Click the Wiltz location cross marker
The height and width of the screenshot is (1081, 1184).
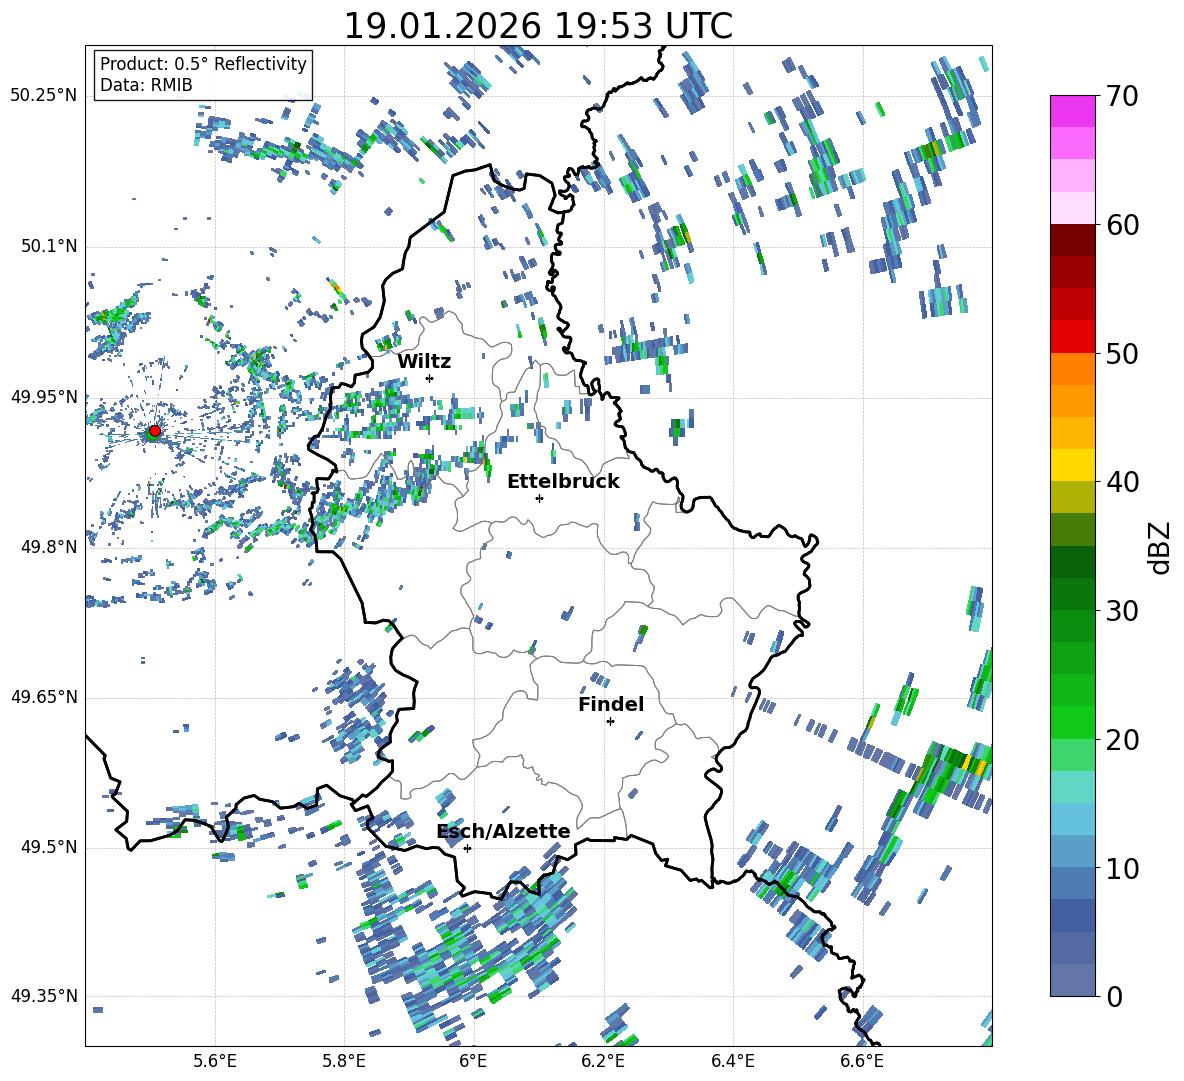(430, 378)
